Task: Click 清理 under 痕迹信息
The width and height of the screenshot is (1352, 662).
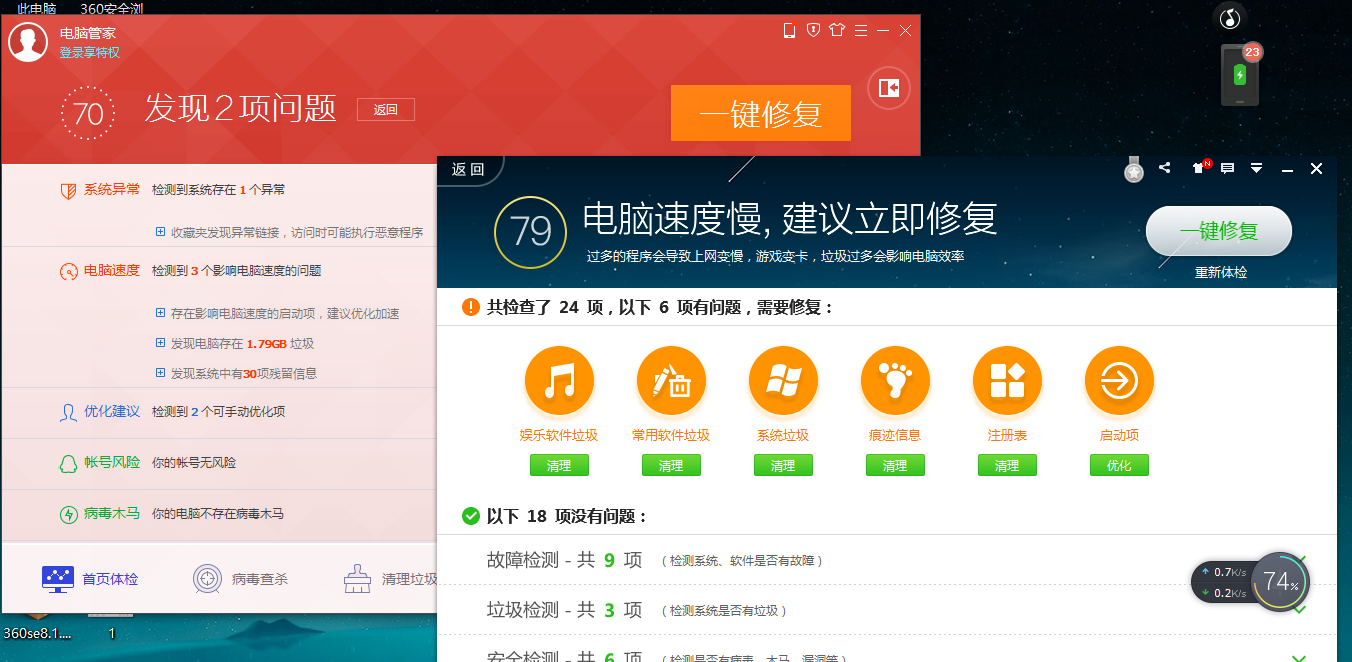Action: [x=895, y=465]
